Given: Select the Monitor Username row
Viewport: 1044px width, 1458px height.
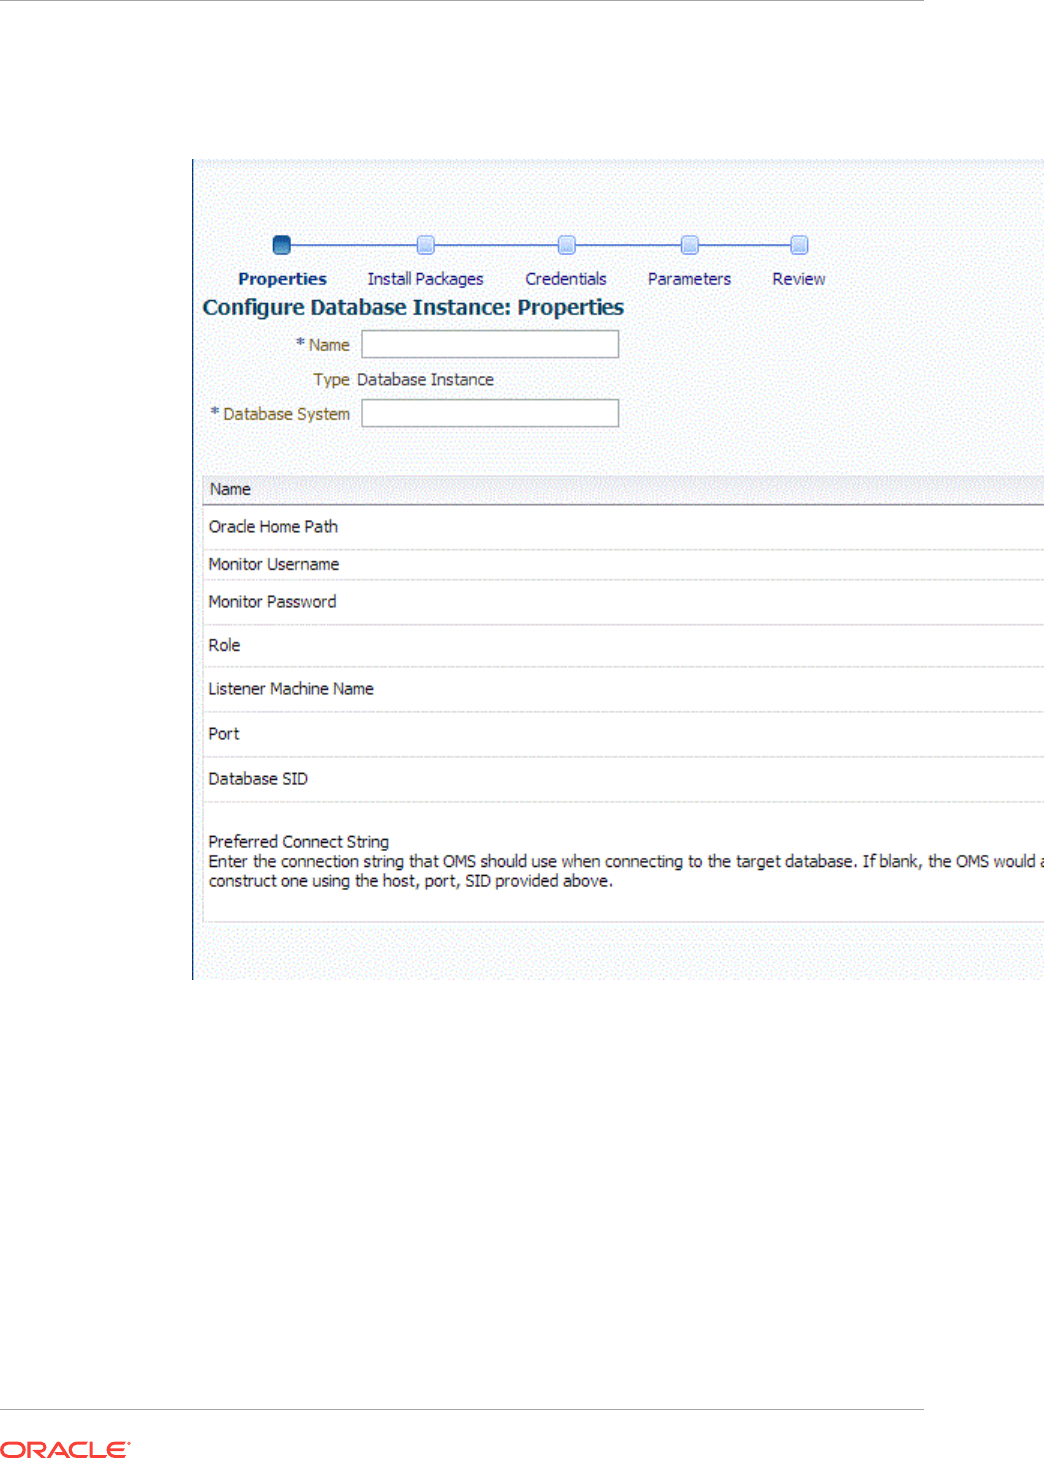Looking at the screenshot, I should (x=623, y=565).
